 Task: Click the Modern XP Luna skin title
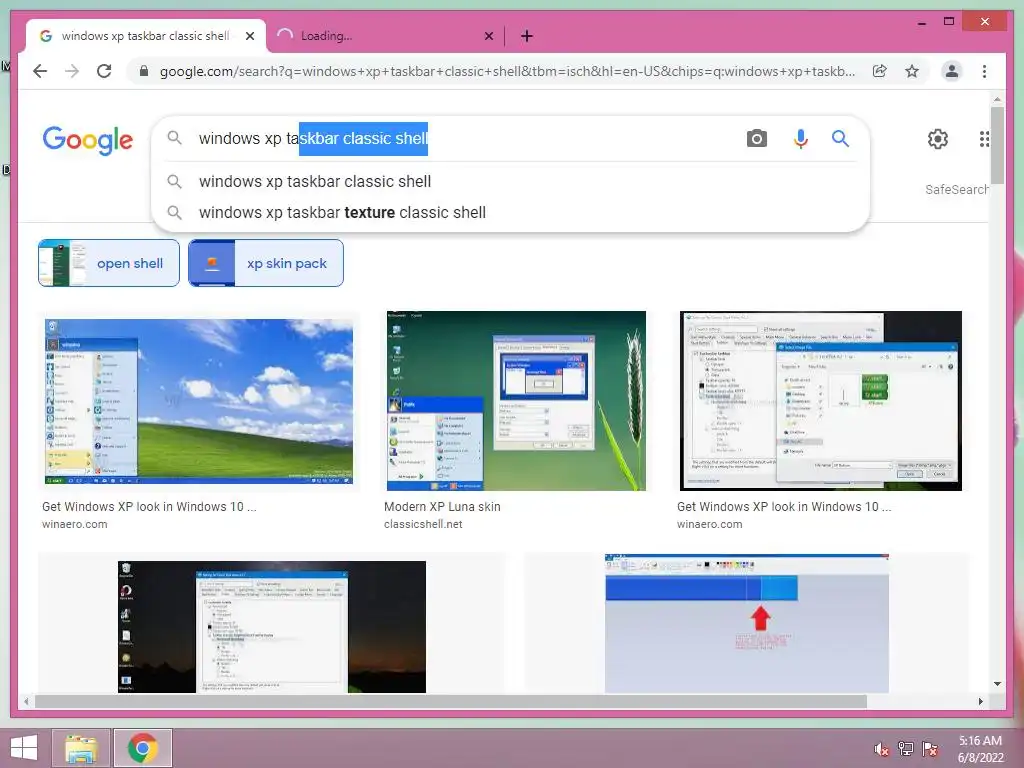pyautogui.click(x=442, y=507)
